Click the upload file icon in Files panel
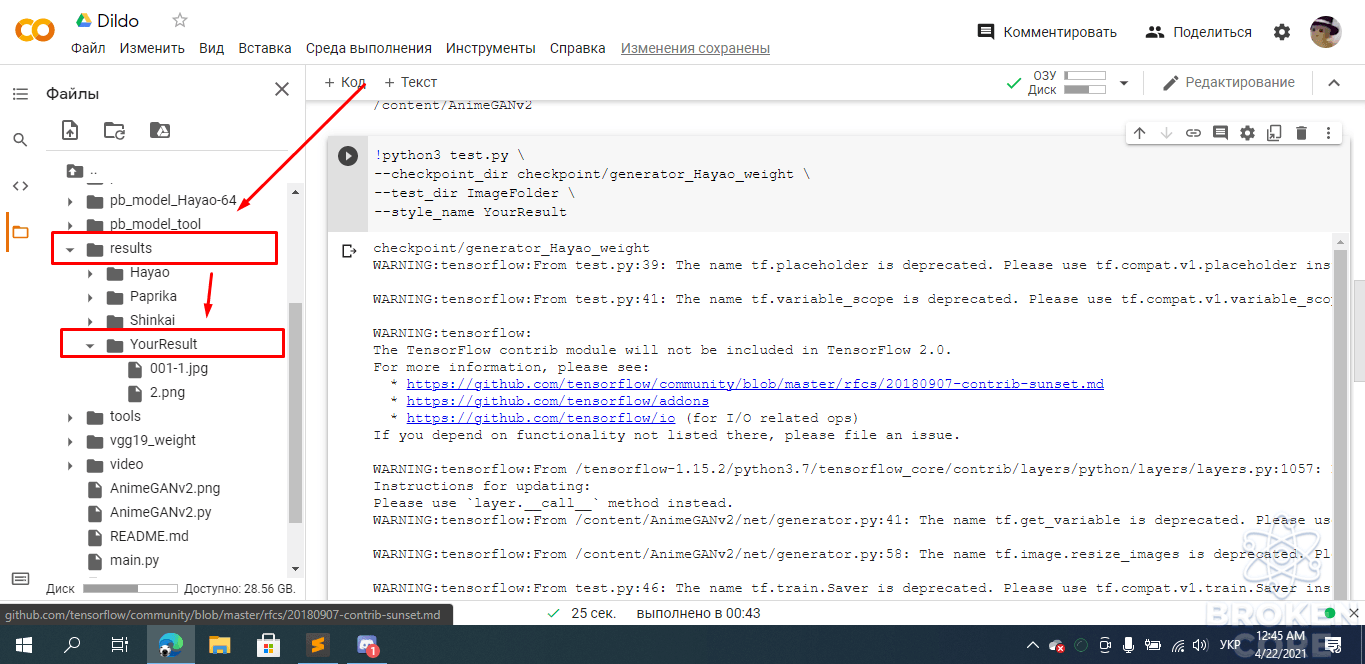This screenshot has width=1365, height=664. 70,130
